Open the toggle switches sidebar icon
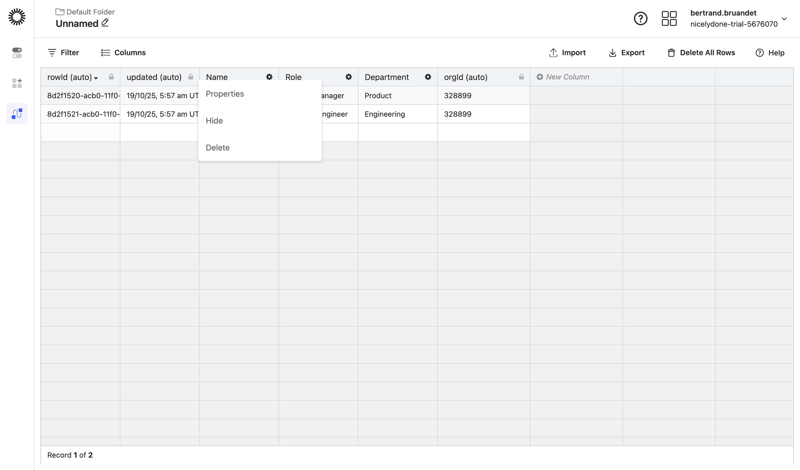This screenshot has height=470, width=800. point(17,53)
